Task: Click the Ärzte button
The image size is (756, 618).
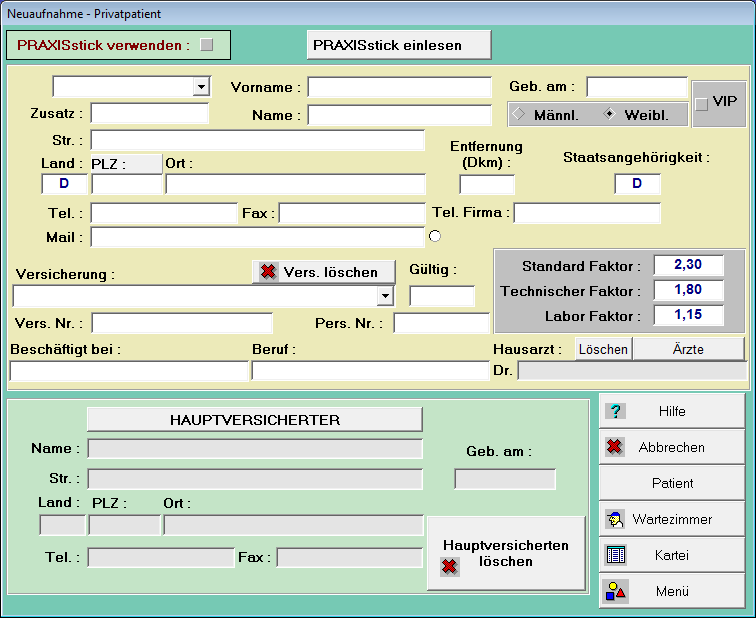Action: click(689, 349)
